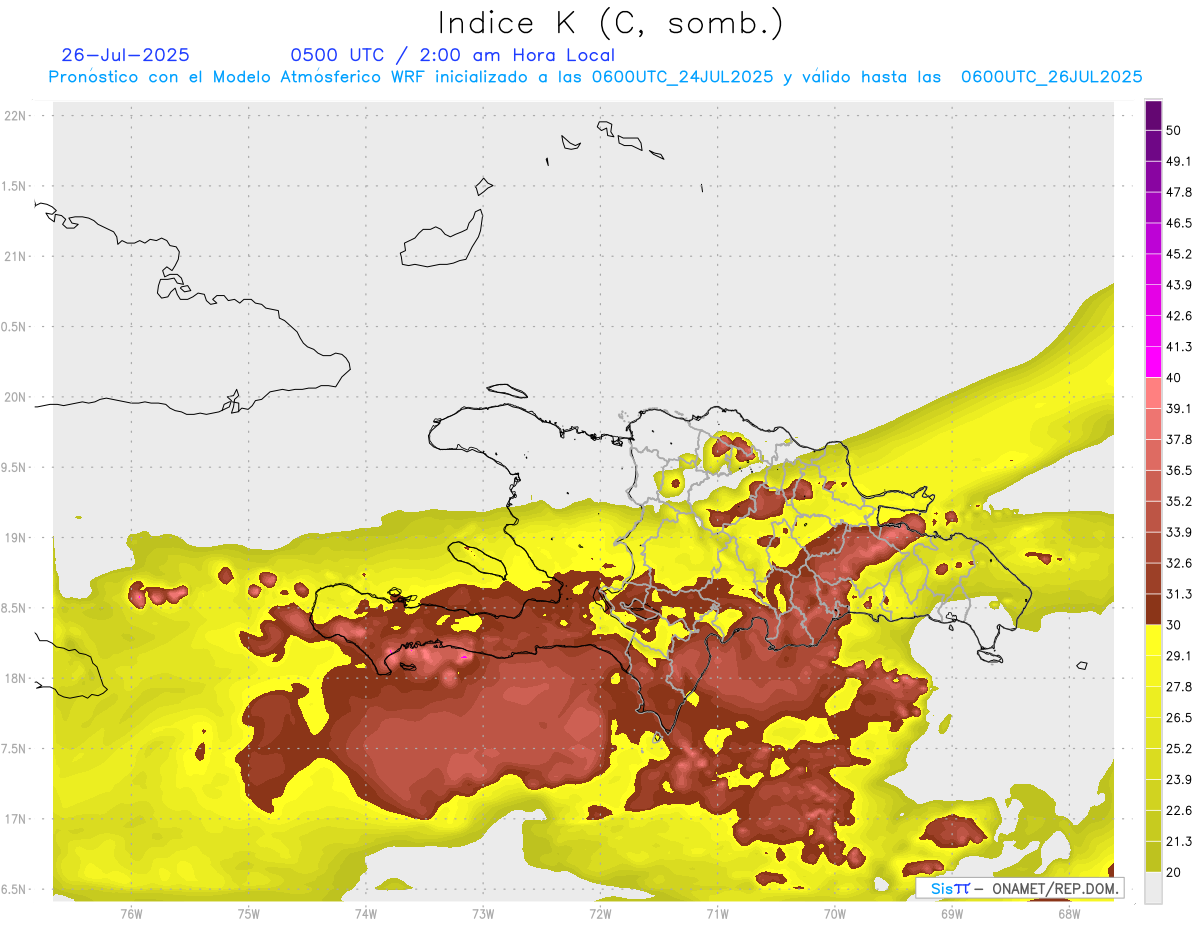
Task: Click the "42.6" color bar value
Action: pyautogui.click(x=1179, y=316)
